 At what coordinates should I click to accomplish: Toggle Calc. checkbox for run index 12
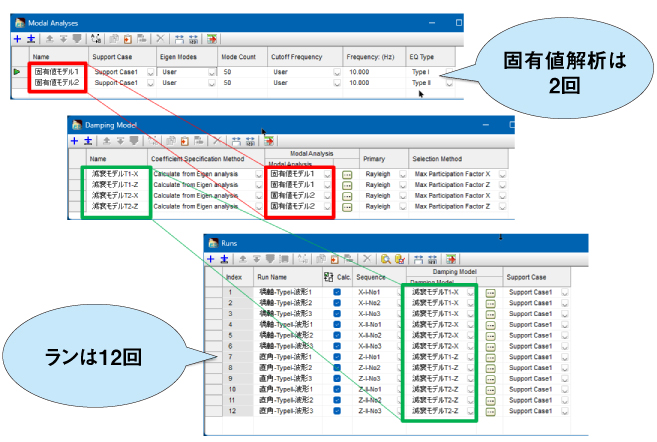coord(337,411)
